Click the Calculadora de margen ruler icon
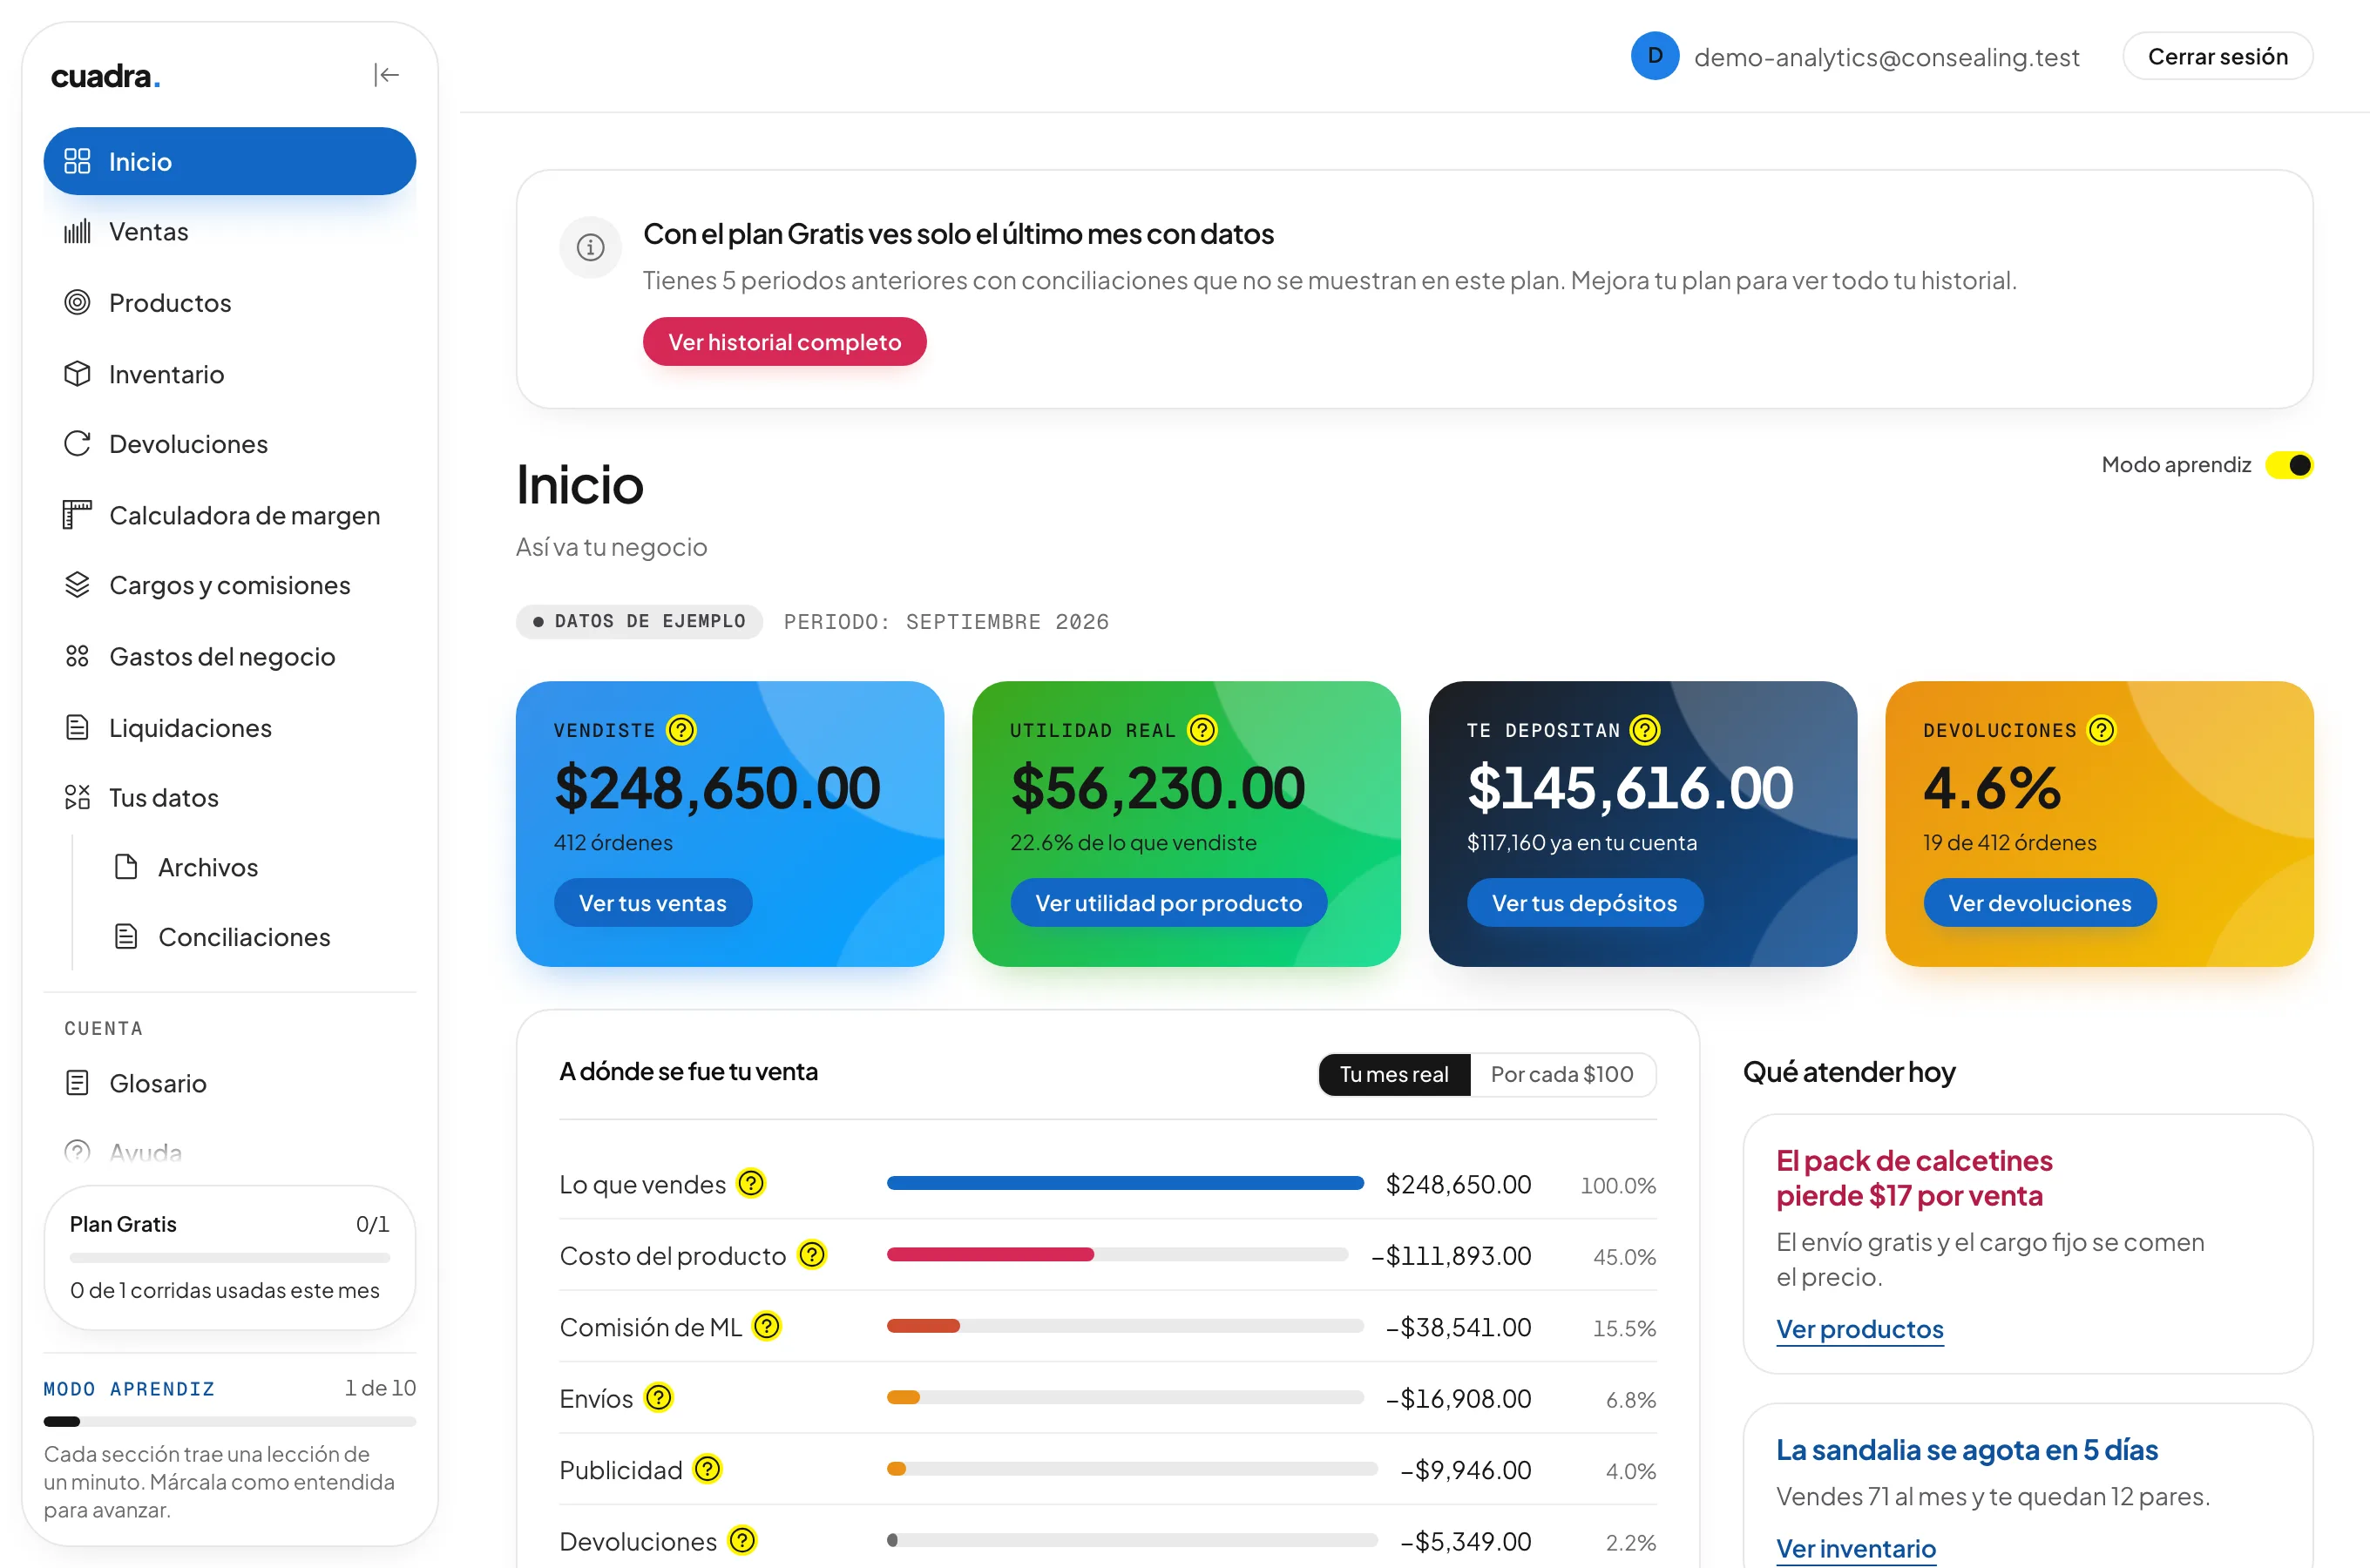 click(x=77, y=515)
